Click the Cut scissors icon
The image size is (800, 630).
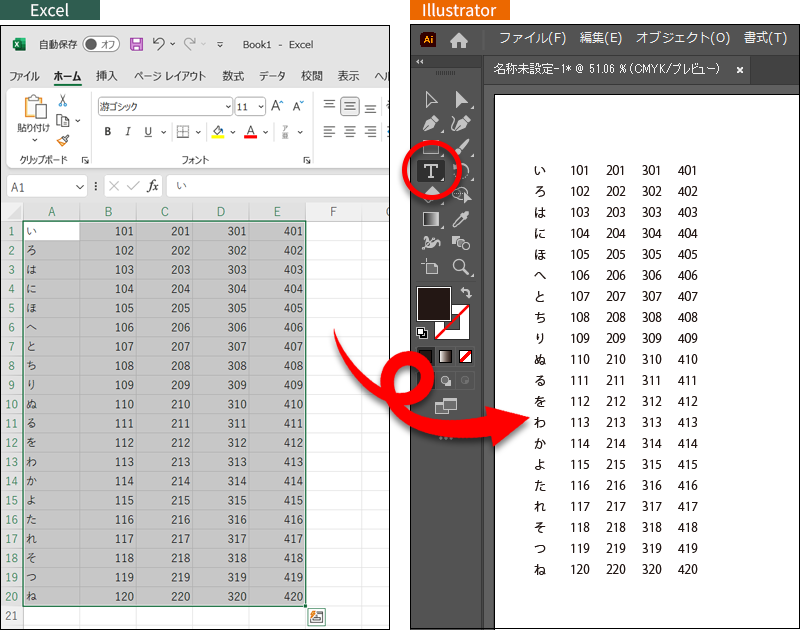tap(63, 100)
